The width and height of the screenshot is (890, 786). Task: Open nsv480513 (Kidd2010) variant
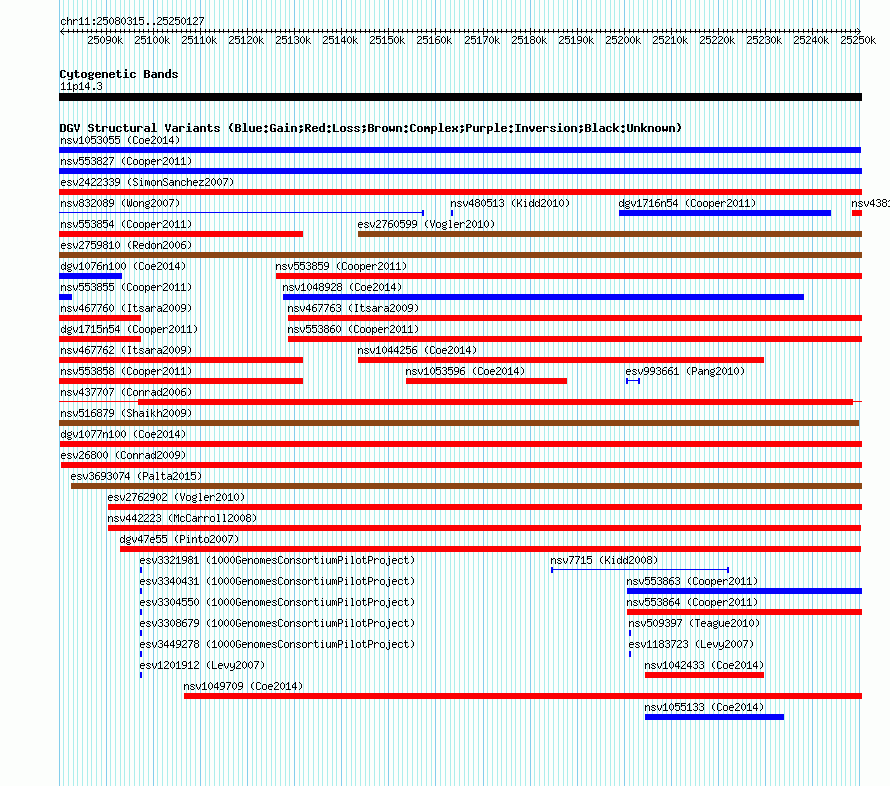pyautogui.click(x=510, y=203)
